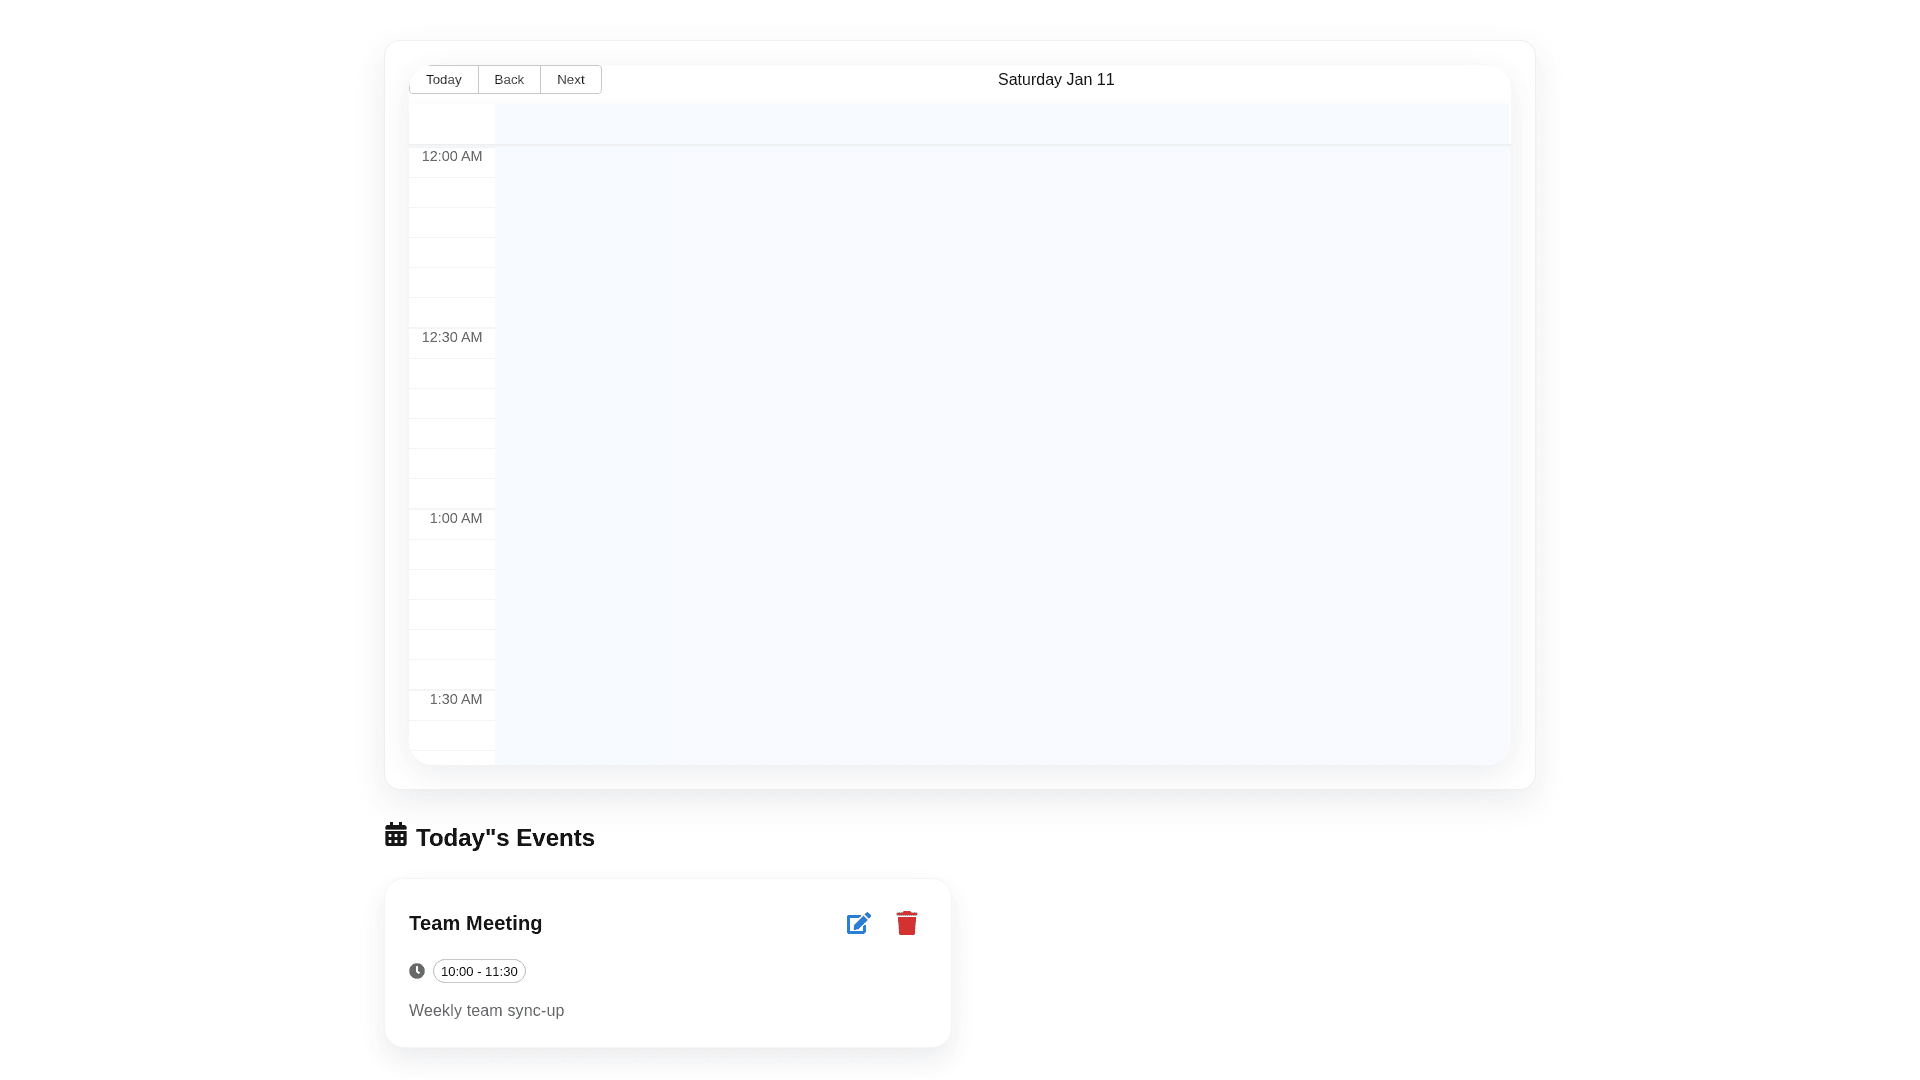Viewport: 1920px width, 1080px height.
Task: Go to the previous day with Back
Action: point(509,80)
